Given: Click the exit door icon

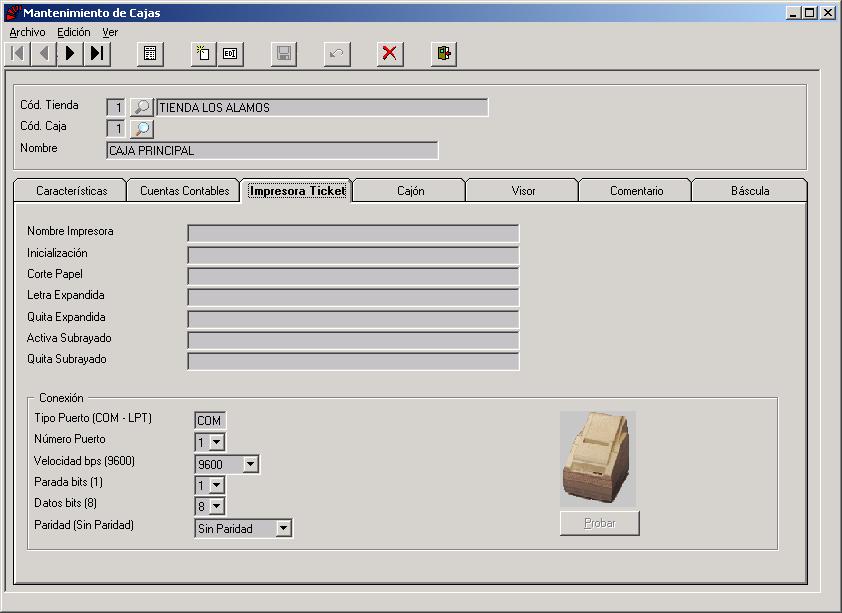Looking at the screenshot, I should [444, 54].
